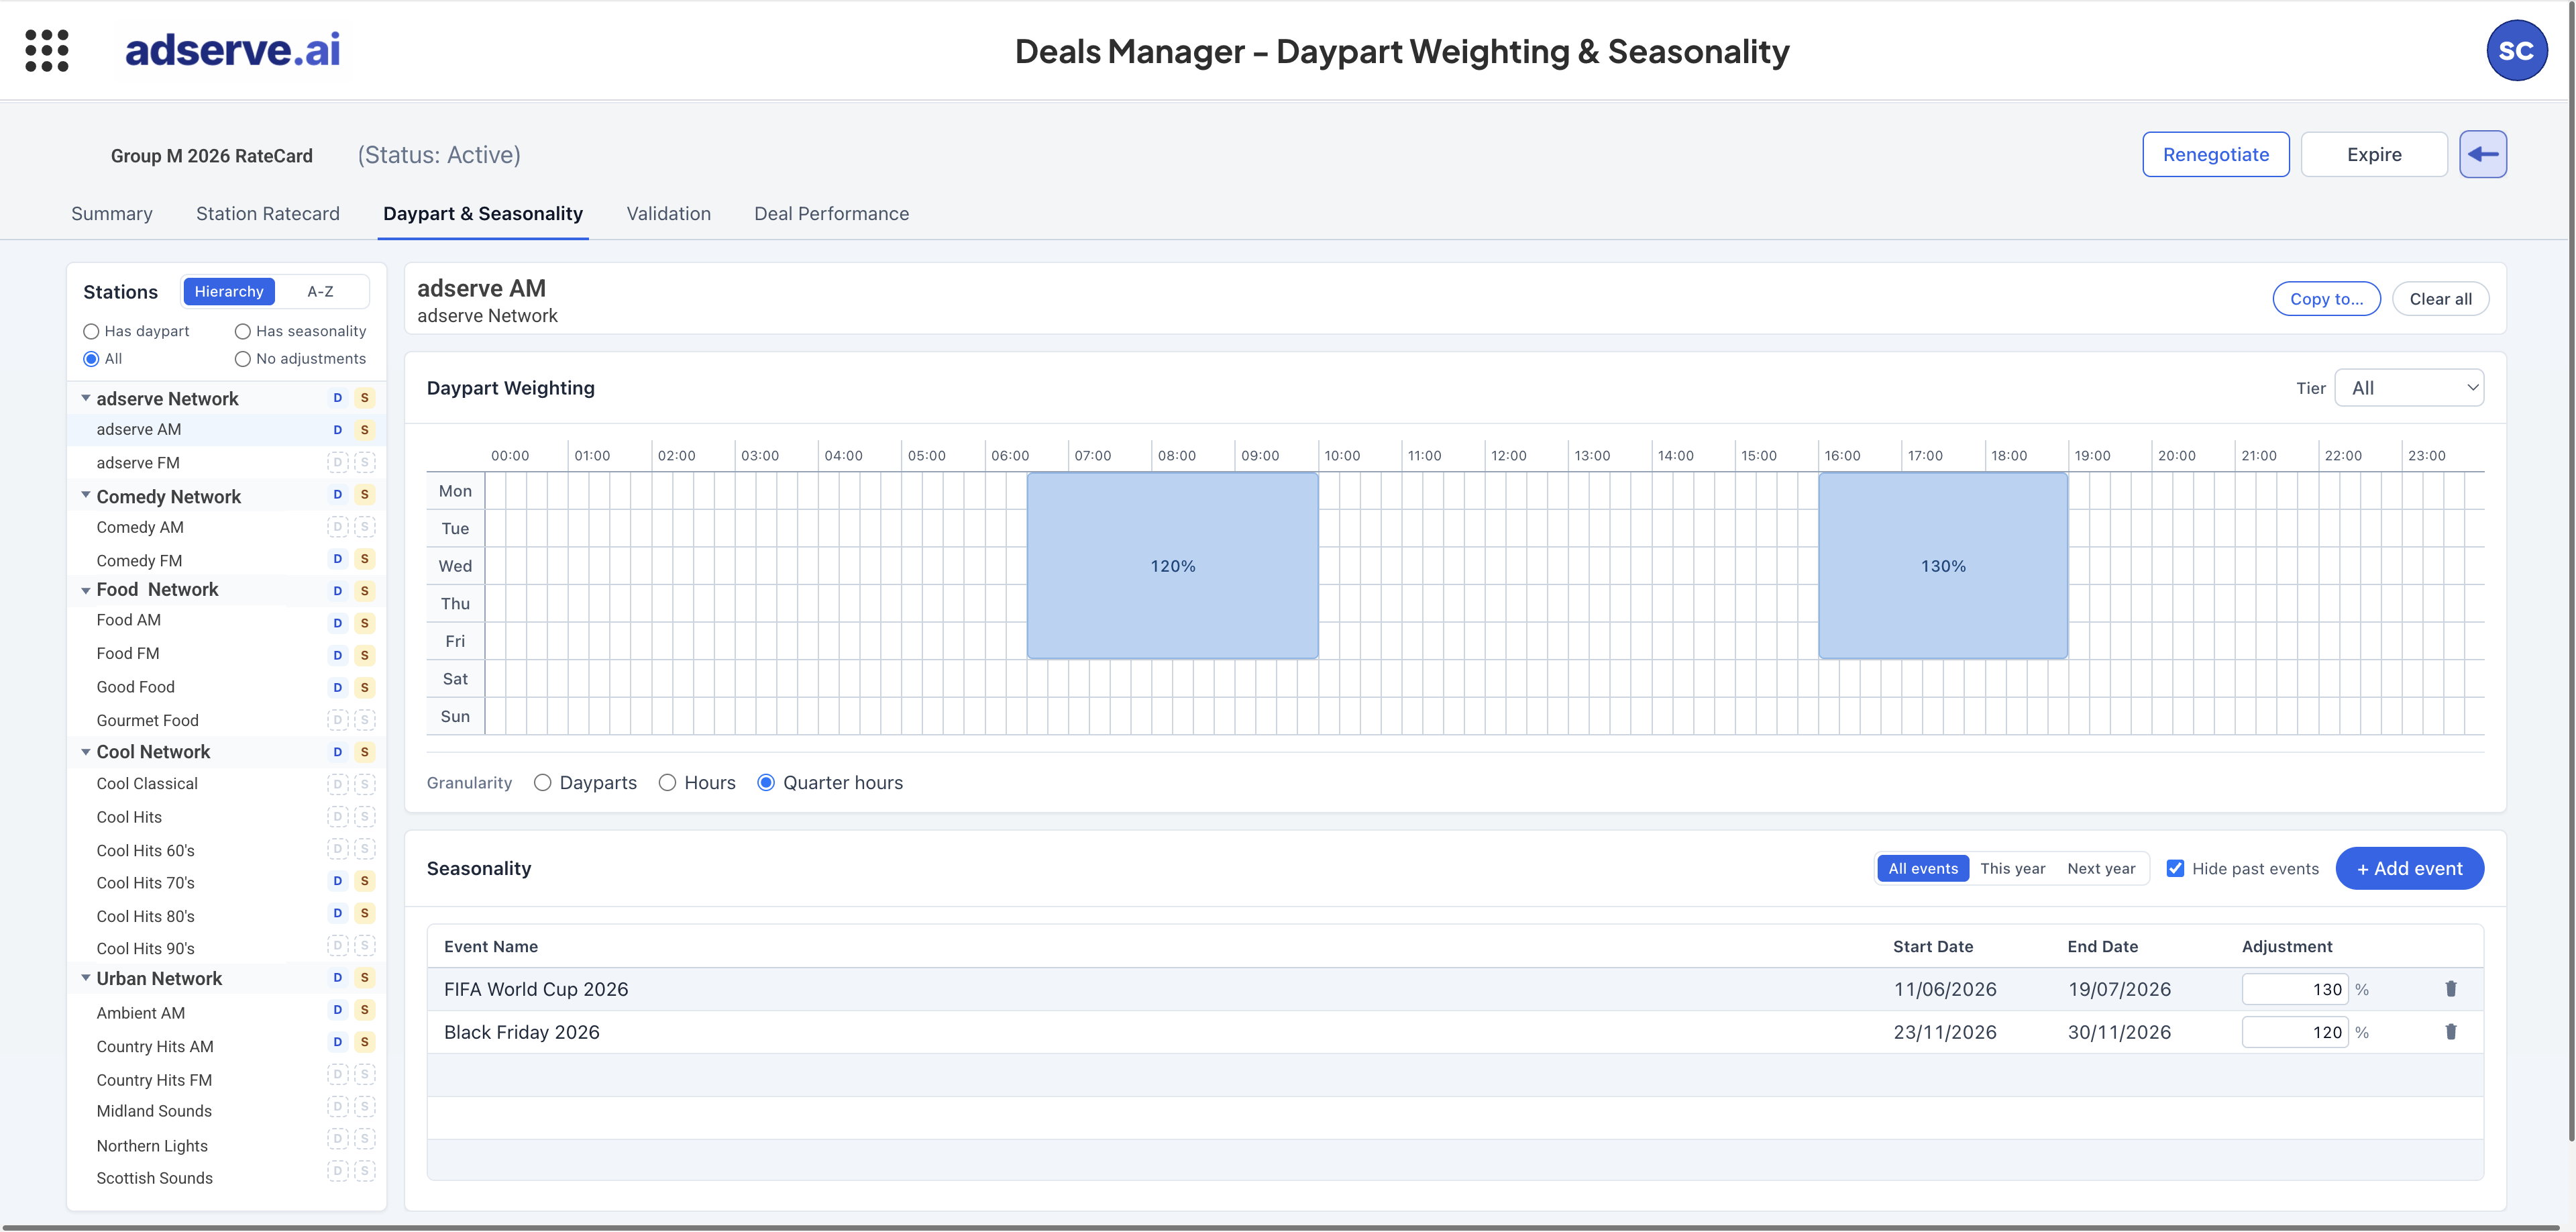Set granularity to Hours
Screen dimensions: 2576x1232
[x=667, y=782]
